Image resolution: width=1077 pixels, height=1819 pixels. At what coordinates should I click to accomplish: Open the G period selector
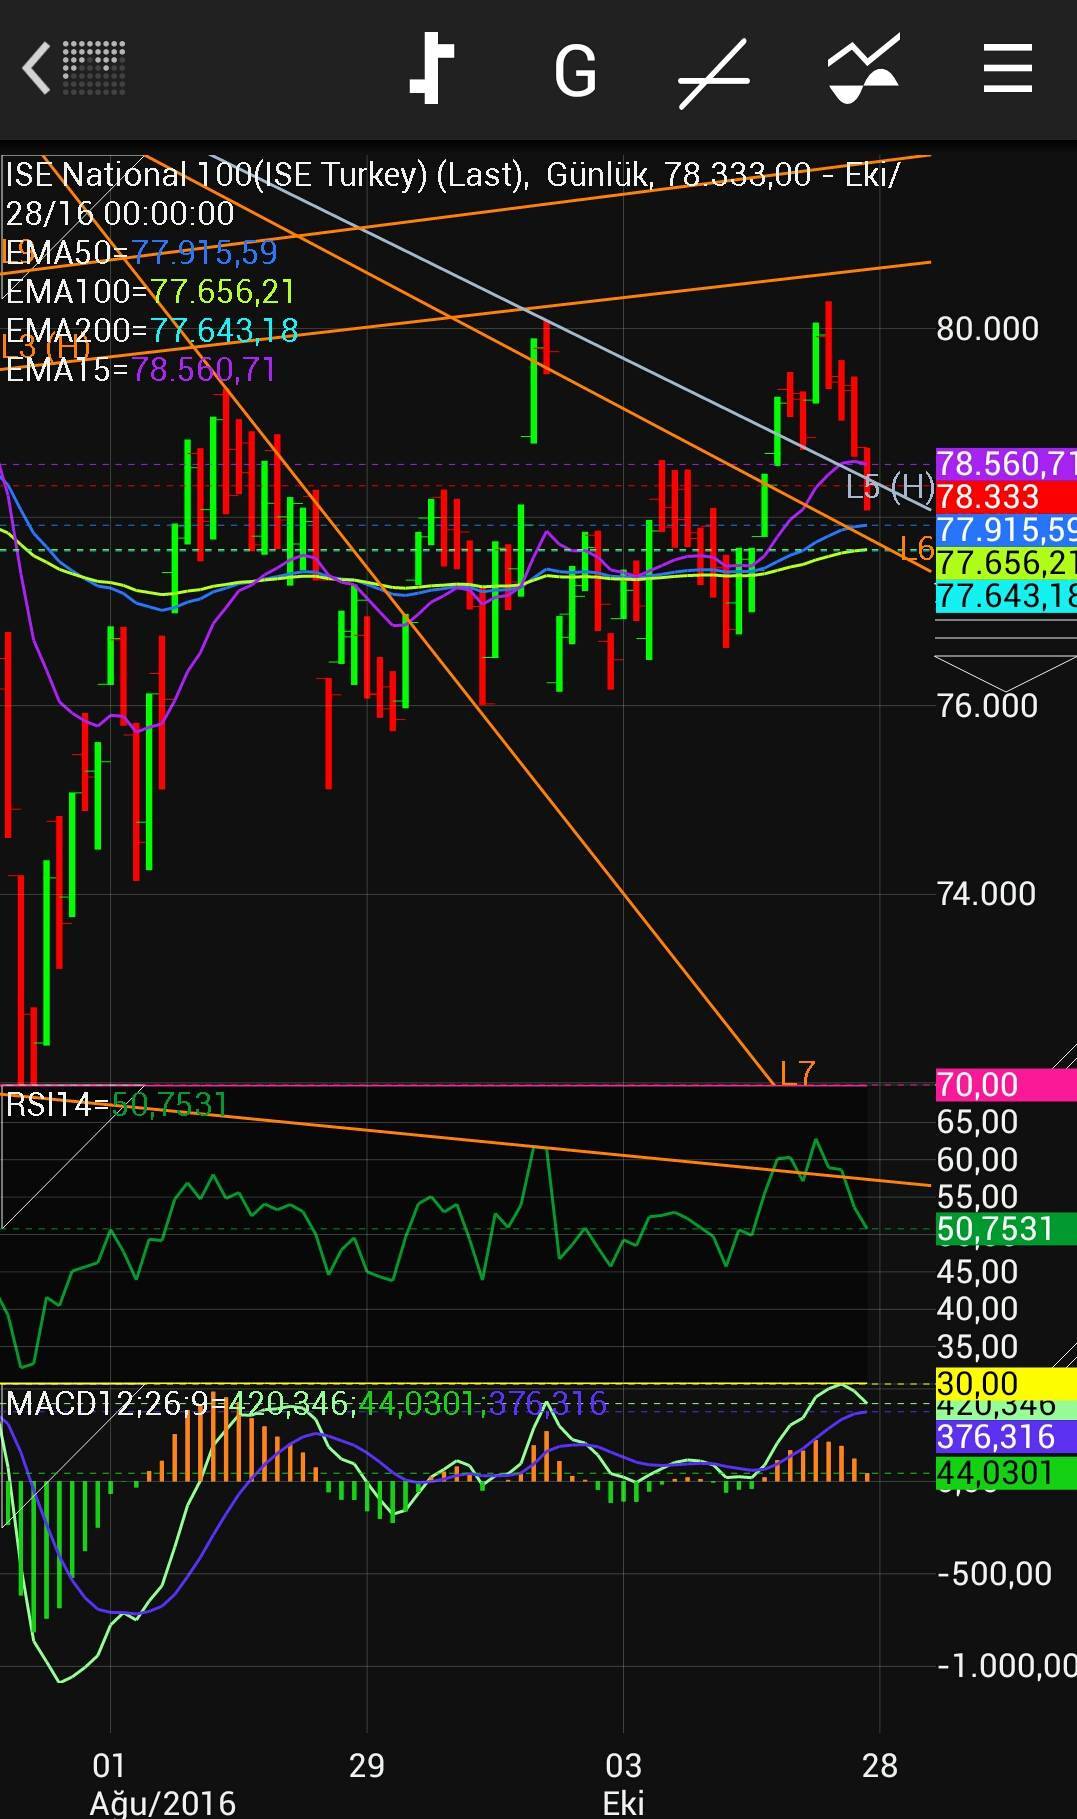pos(575,71)
